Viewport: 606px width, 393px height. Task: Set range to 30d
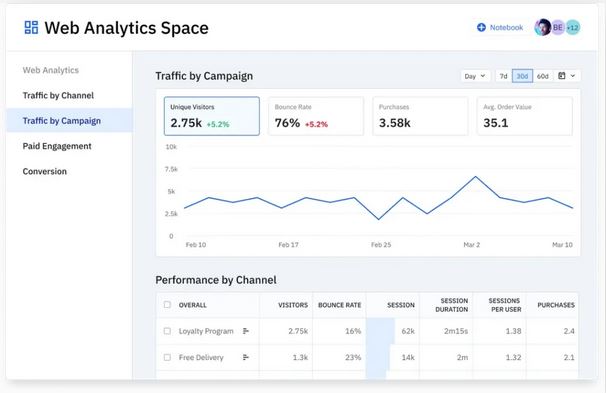pos(522,76)
